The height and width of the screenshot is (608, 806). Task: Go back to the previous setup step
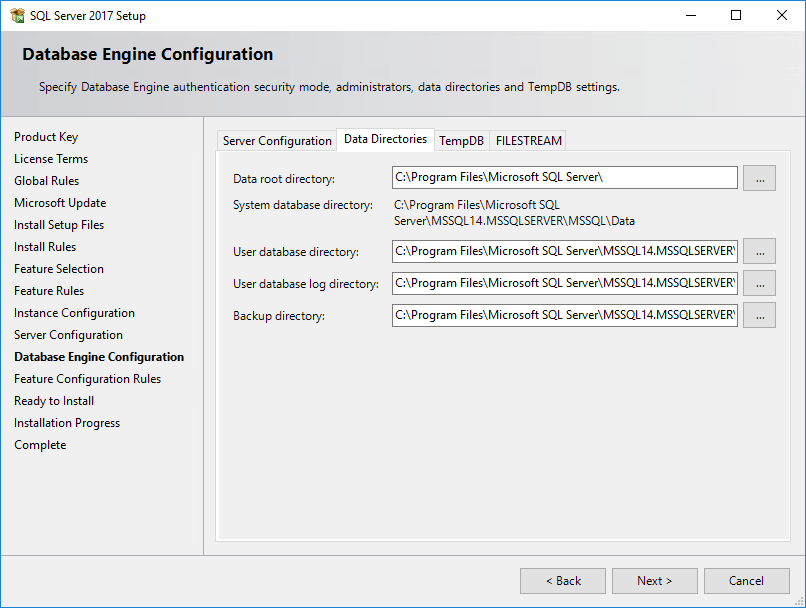point(563,581)
